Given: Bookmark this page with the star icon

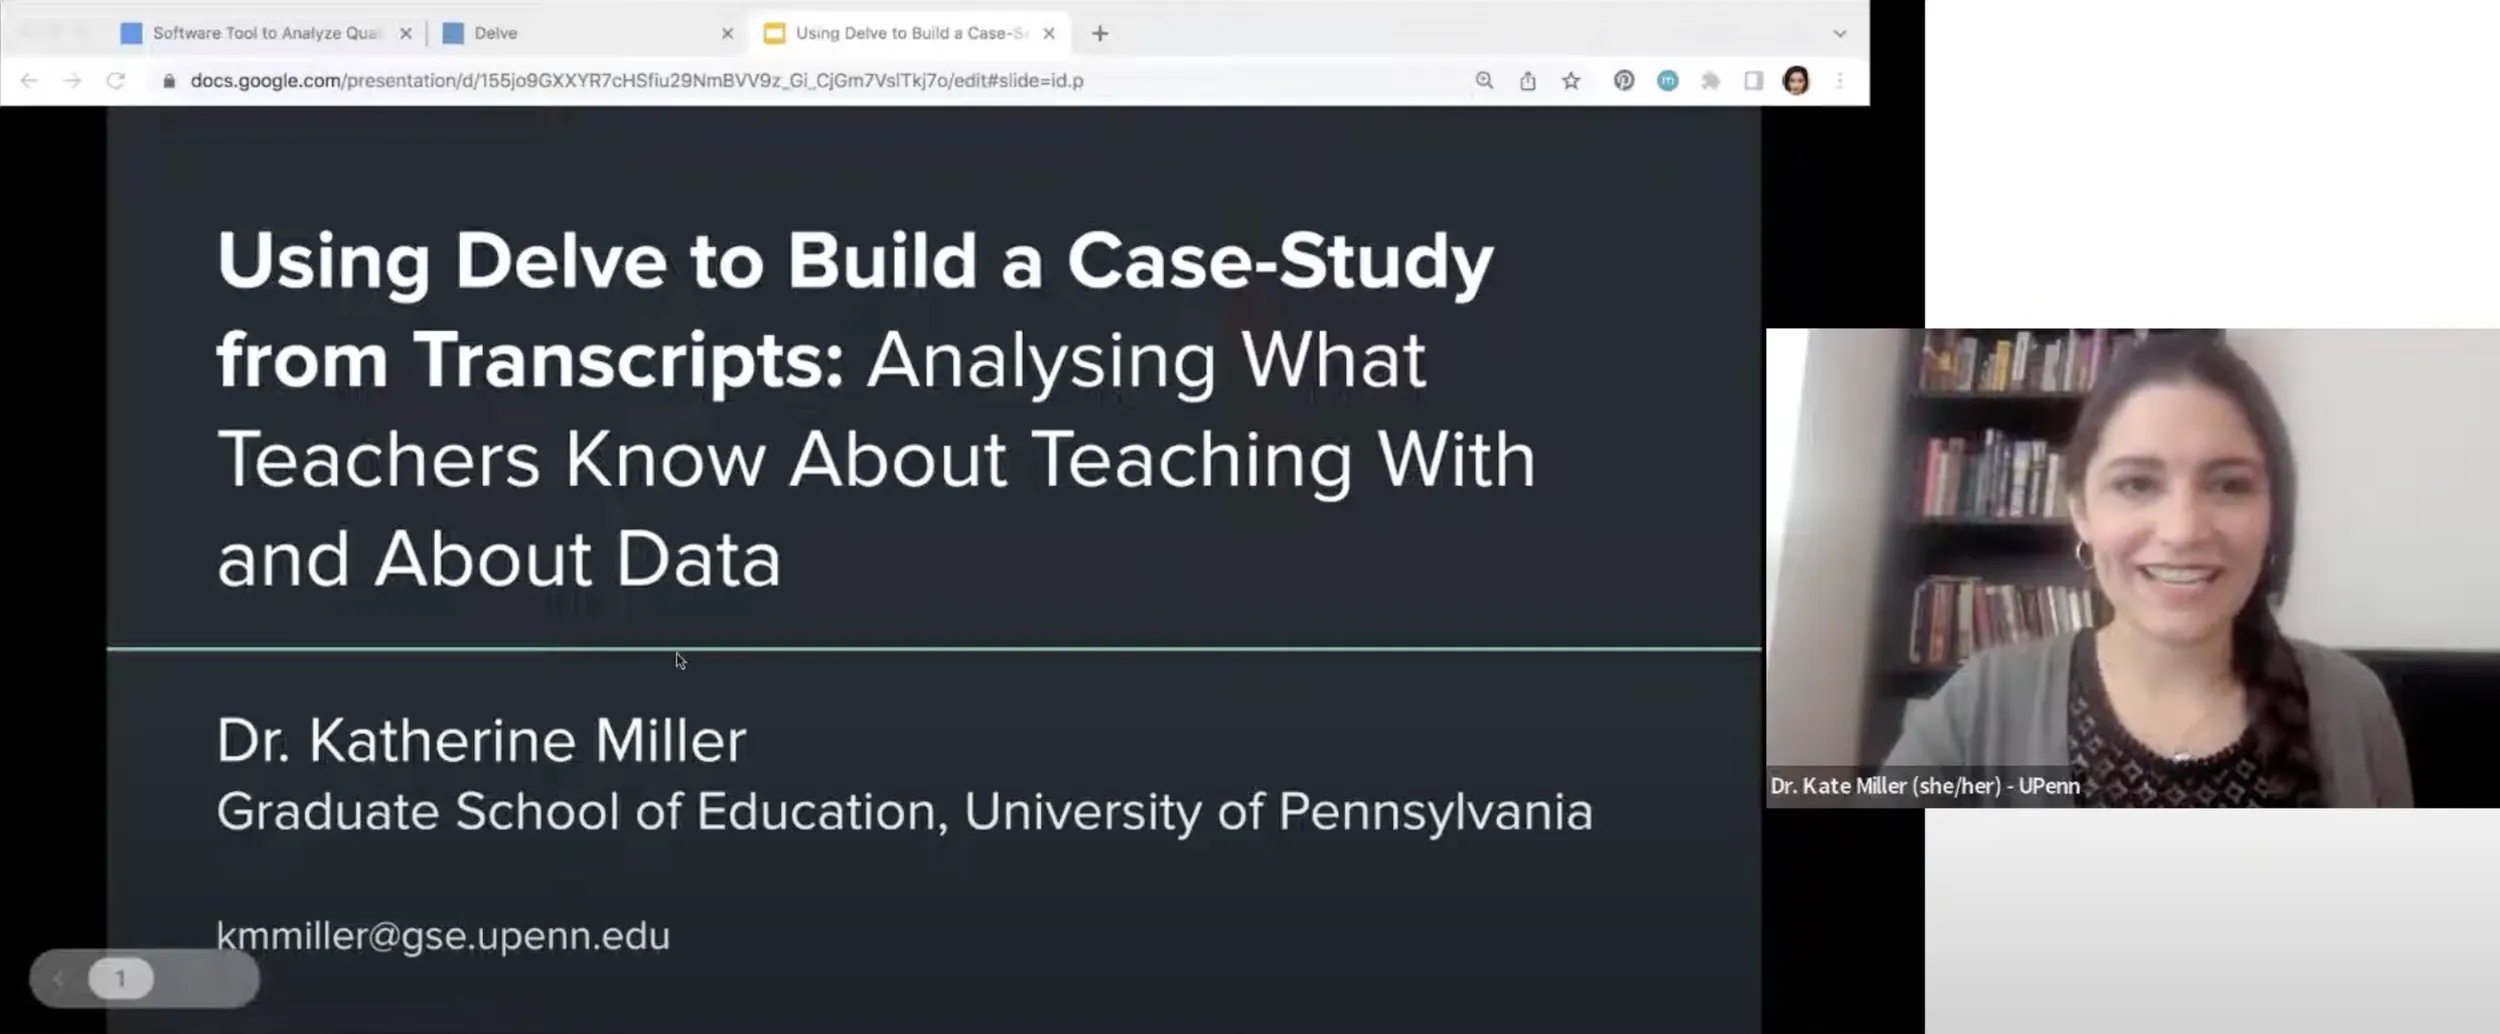Looking at the screenshot, I should pos(1571,80).
